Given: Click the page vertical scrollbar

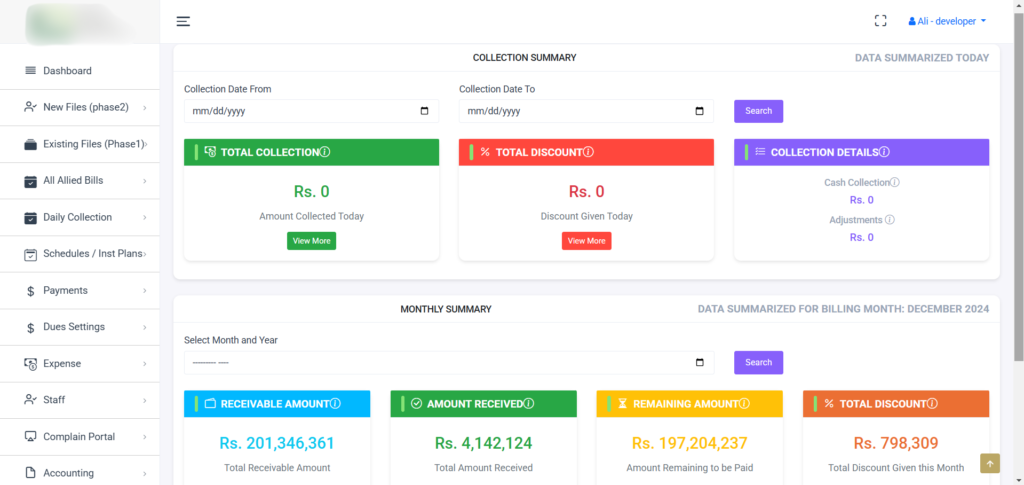Looking at the screenshot, I should click(x=1018, y=200).
